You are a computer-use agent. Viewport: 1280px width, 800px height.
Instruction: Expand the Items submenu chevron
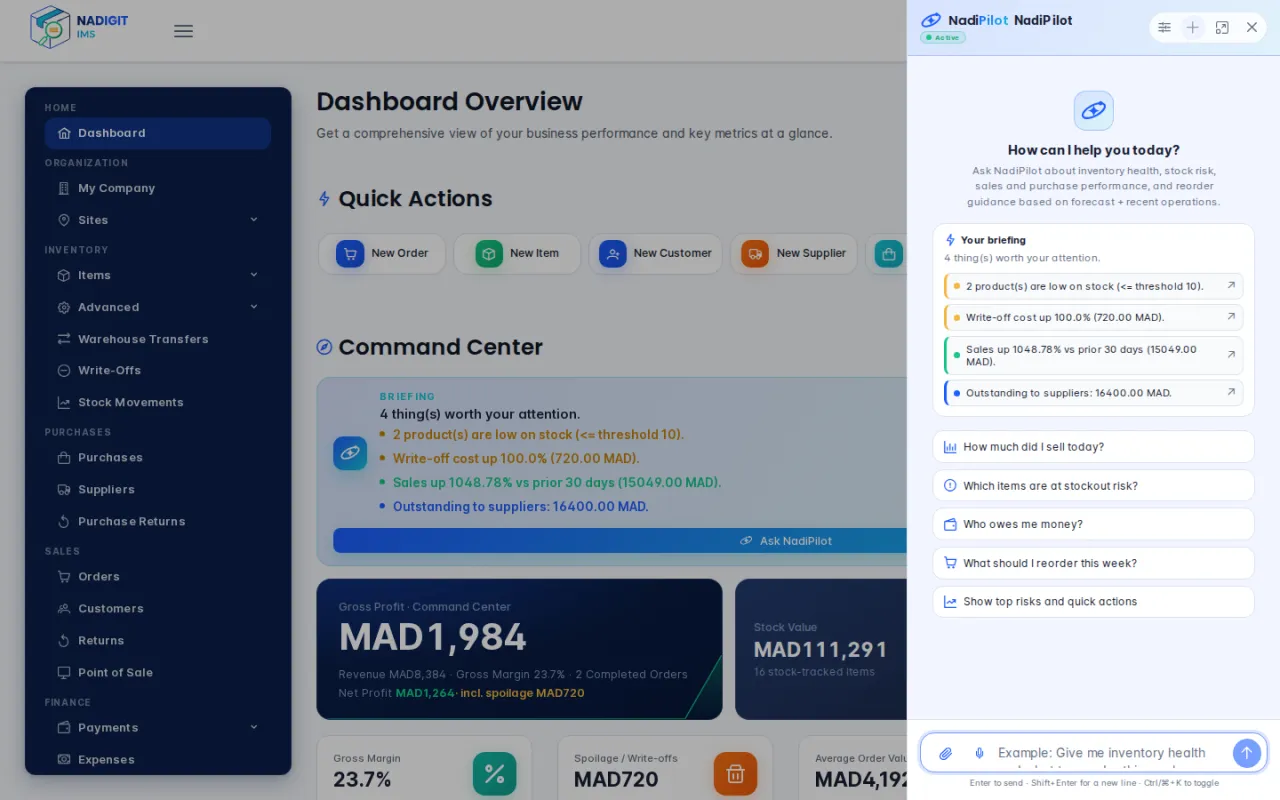click(x=254, y=275)
